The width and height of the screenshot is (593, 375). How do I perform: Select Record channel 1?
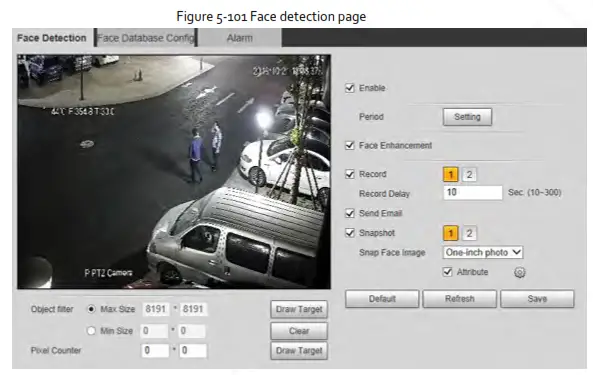coord(450,175)
